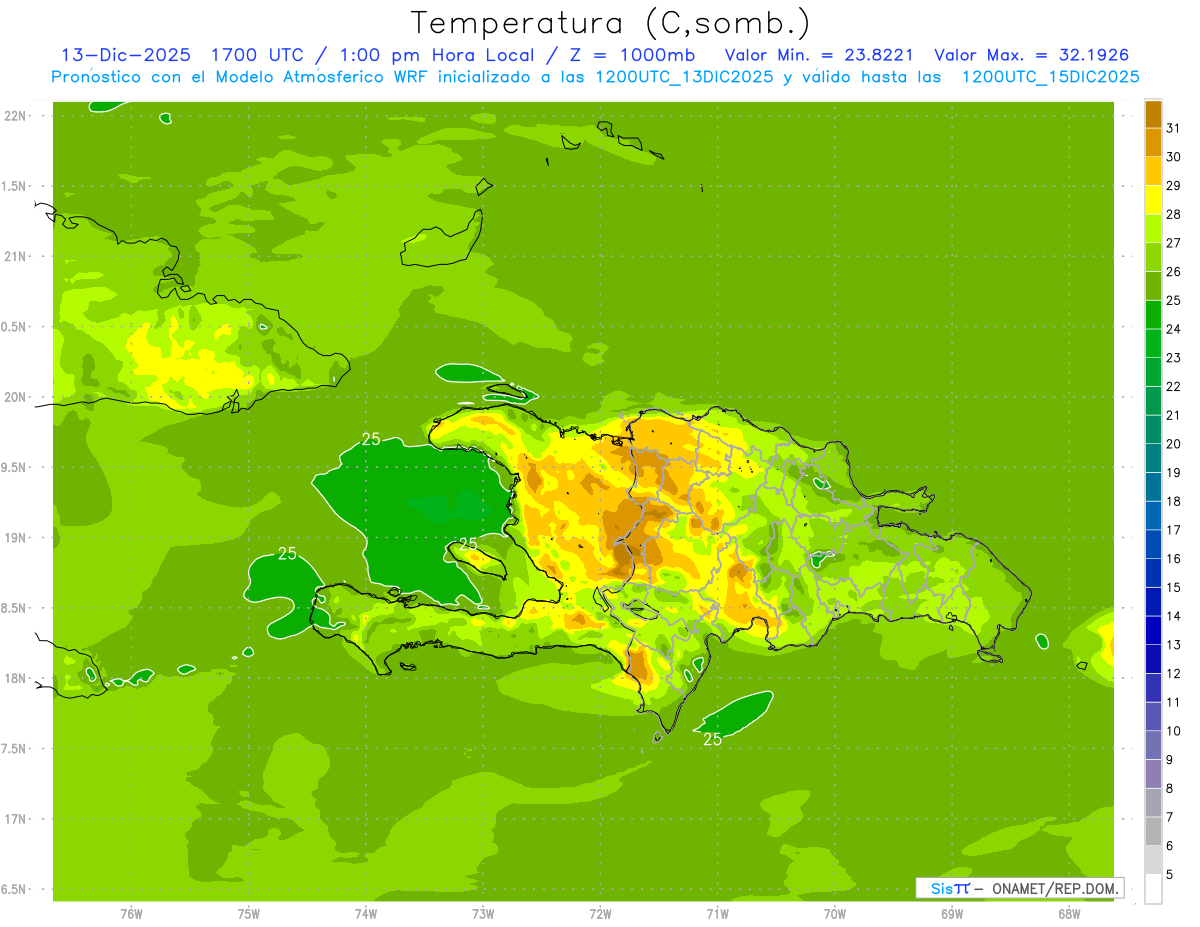The width and height of the screenshot is (1200, 927).
Task: Click the legend color band between 26 and 27
Action: (1153, 257)
